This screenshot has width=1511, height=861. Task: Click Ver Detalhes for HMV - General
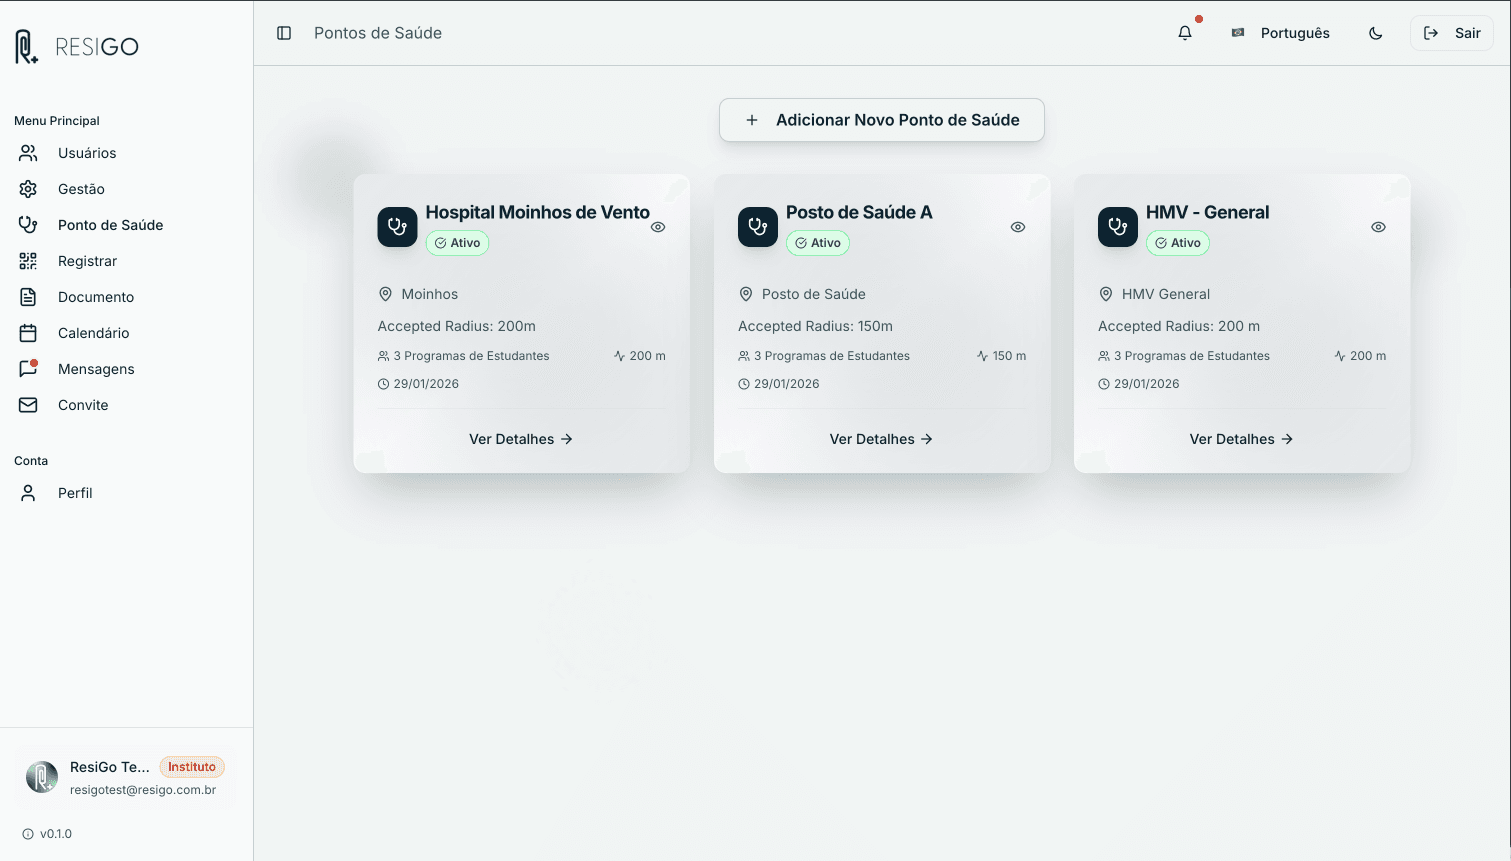[x=1241, y=439]
